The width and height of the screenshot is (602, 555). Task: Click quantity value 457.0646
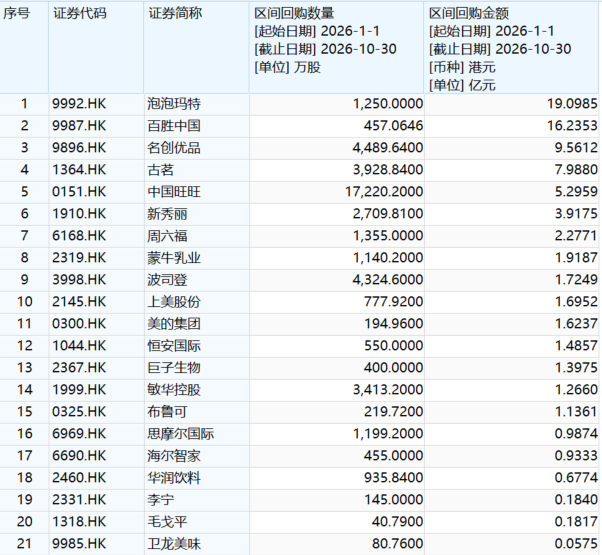[394, 126]
